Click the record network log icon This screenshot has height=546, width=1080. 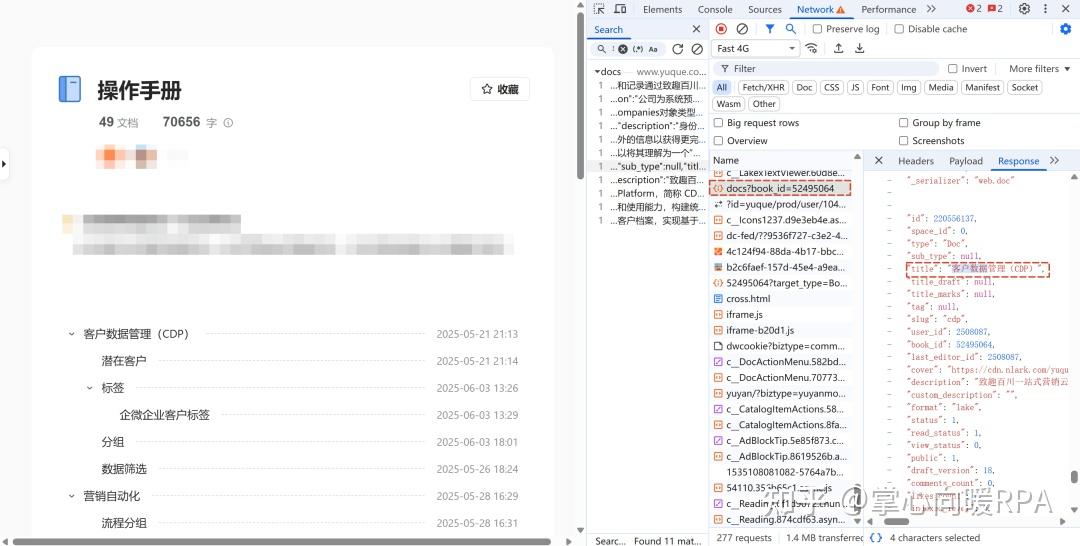click(x=721, y=29)
